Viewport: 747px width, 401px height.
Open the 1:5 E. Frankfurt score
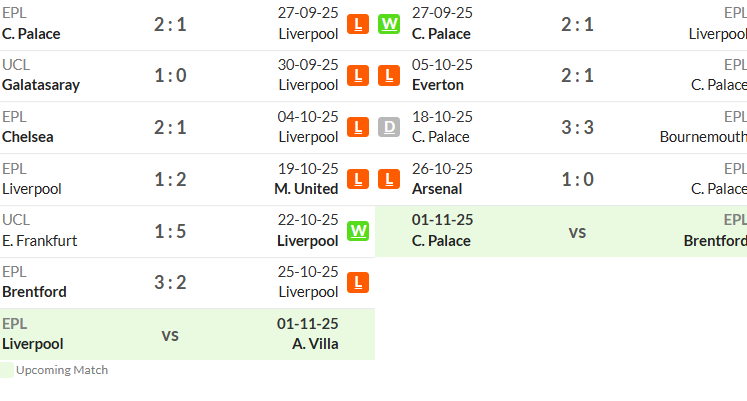pos(170,231)
